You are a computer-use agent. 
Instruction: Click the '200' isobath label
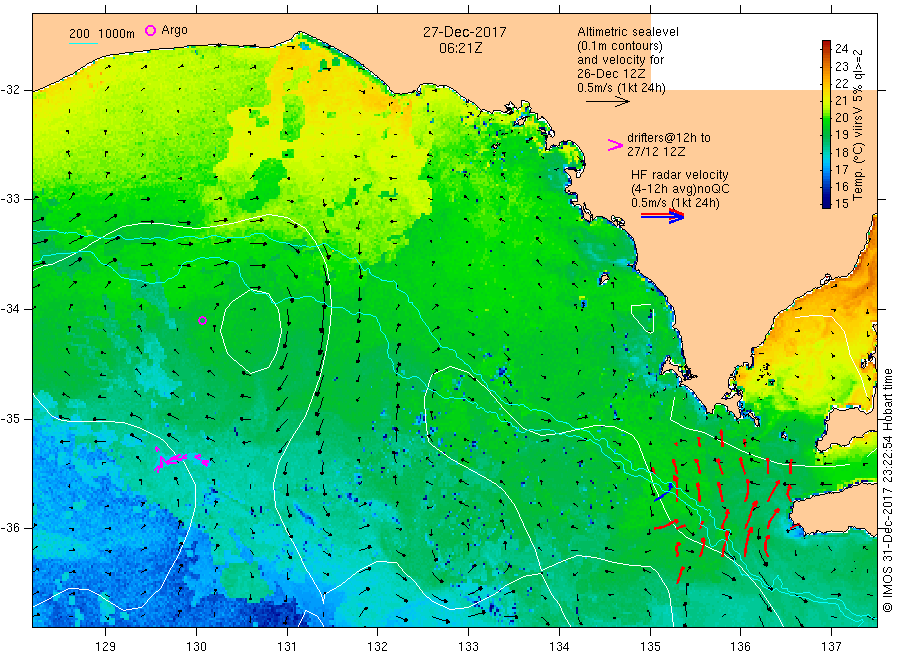click(79, 34)
